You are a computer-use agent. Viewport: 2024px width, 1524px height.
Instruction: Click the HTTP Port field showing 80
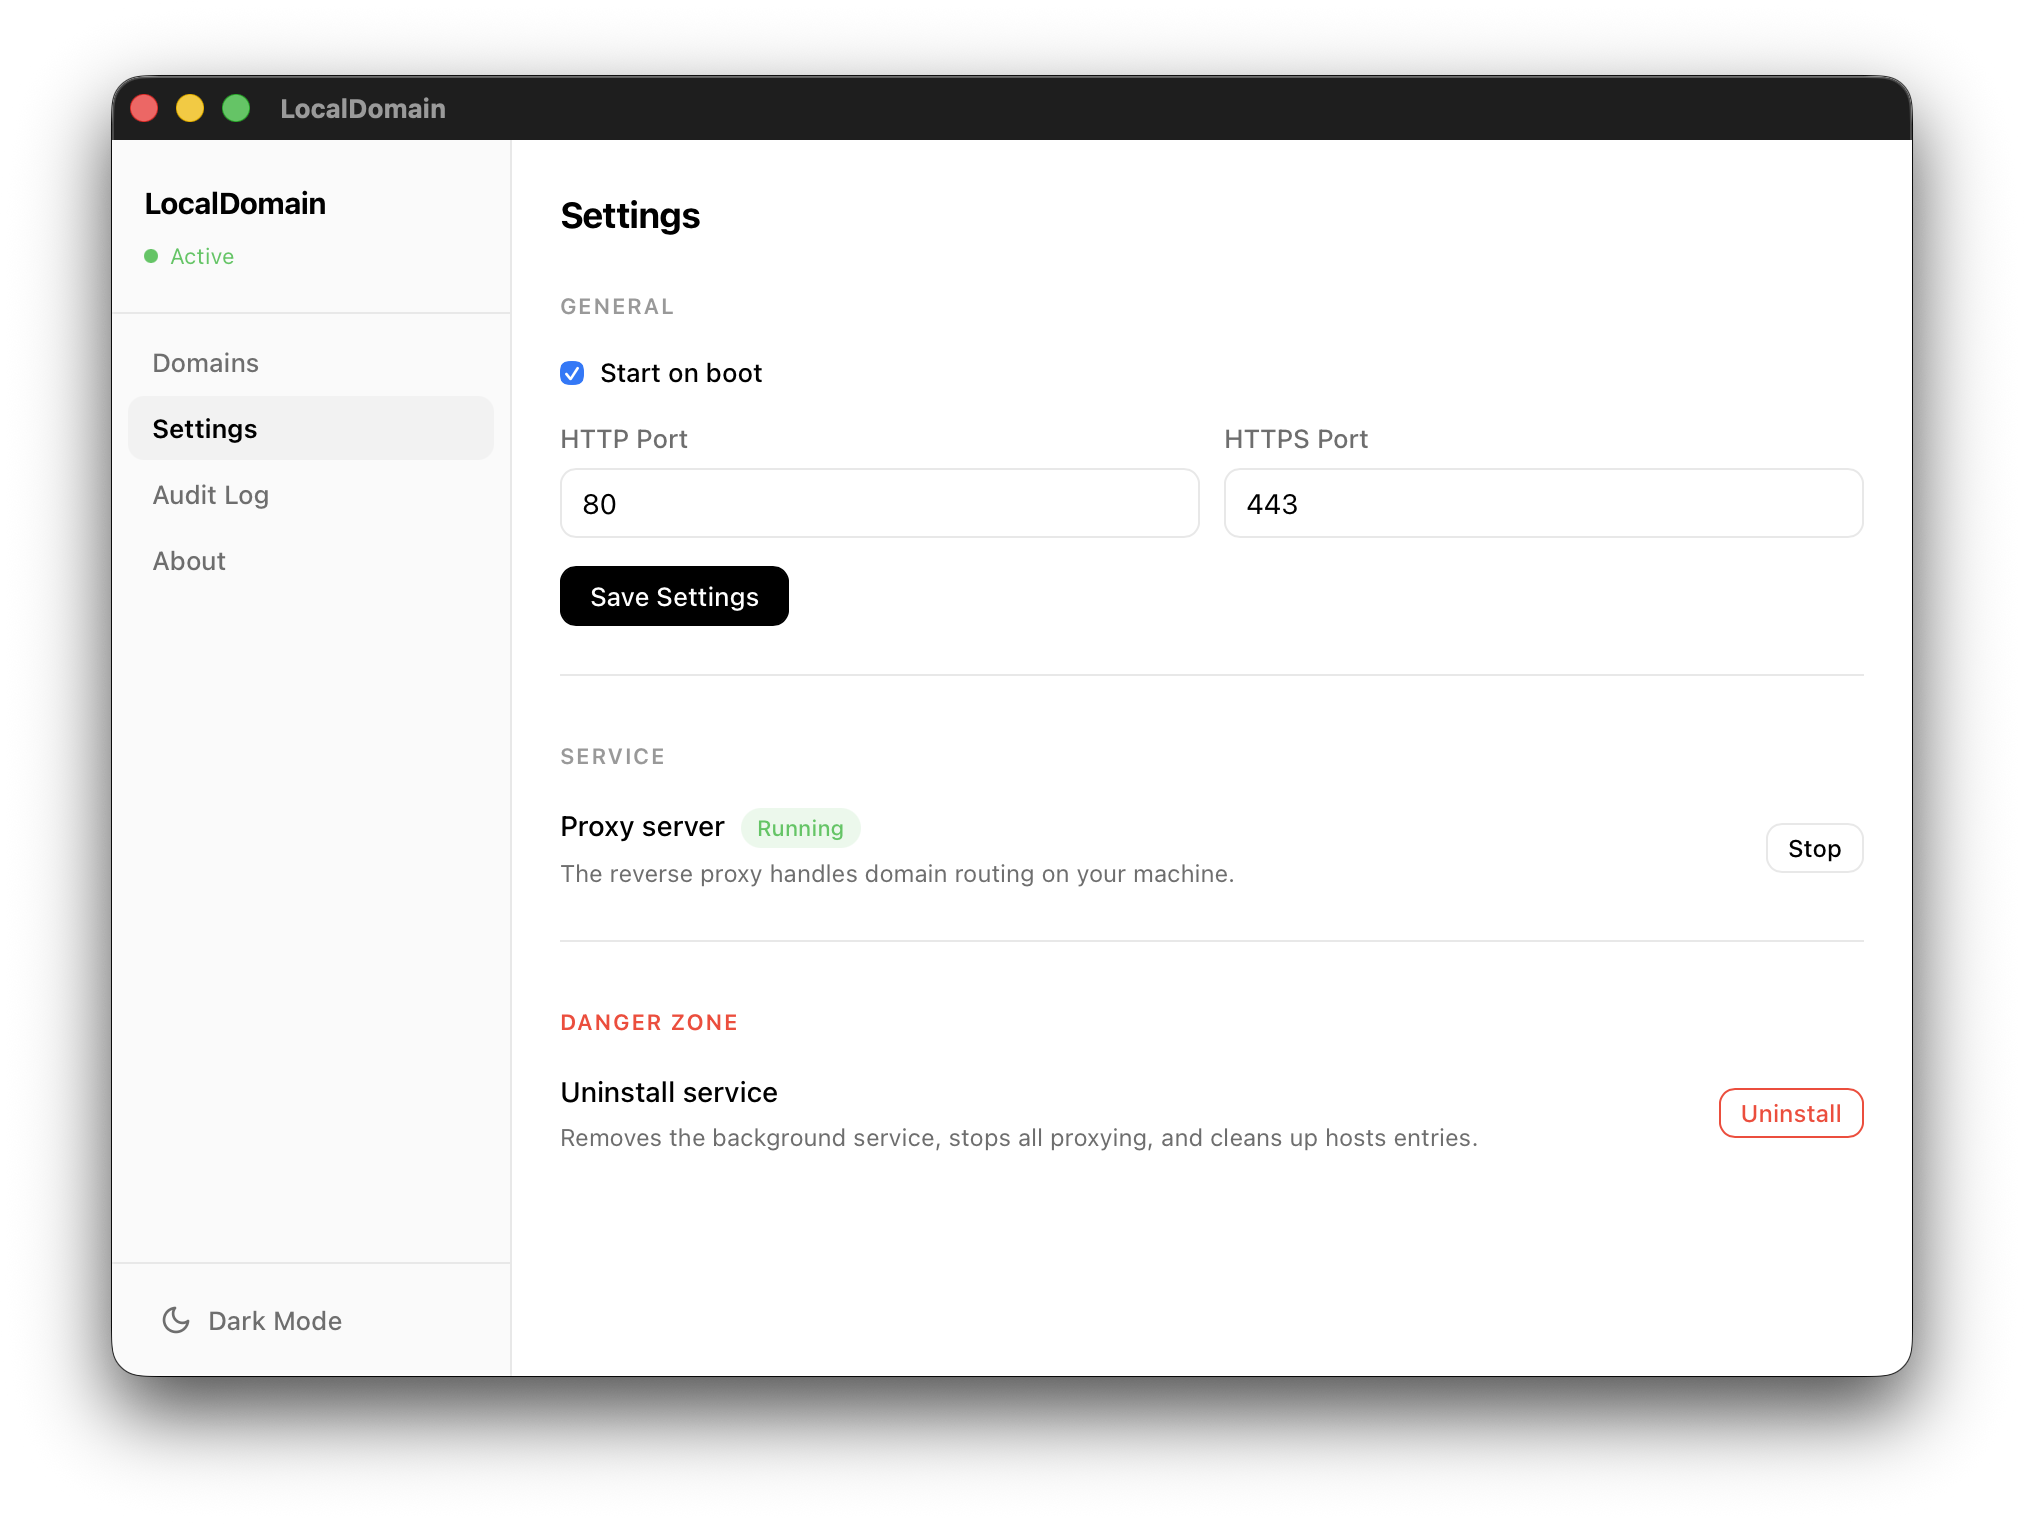coord(878,503)
